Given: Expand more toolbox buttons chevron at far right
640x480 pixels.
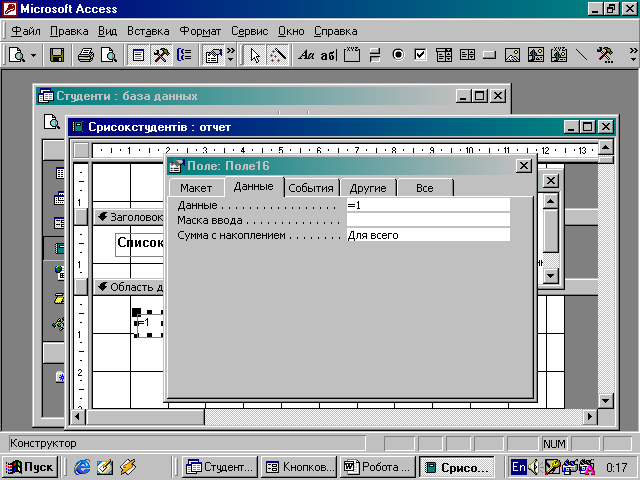Looking at the screenshot, I should coord(633,55).
